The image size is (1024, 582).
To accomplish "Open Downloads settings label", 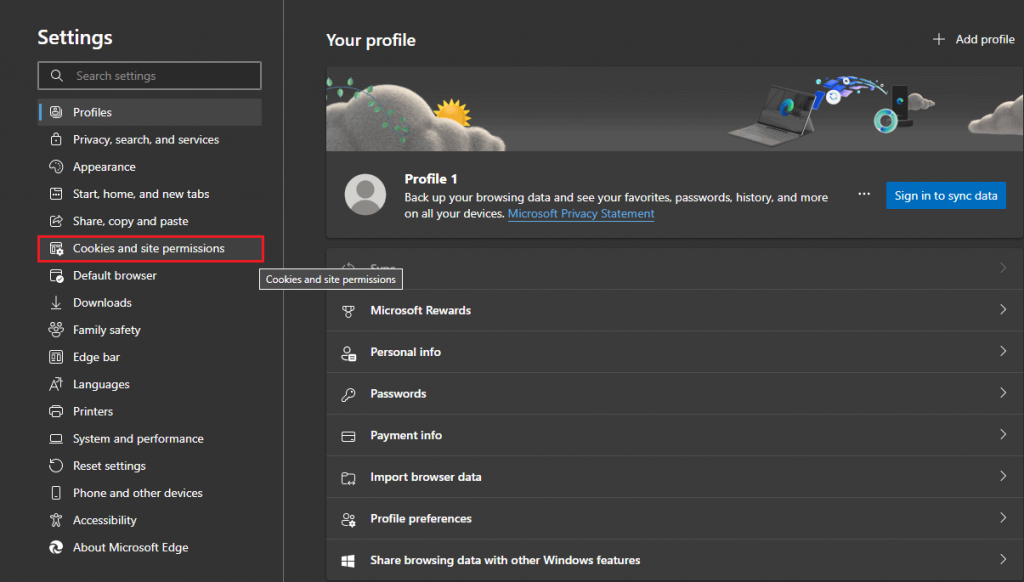I will [x=103, y=303].
